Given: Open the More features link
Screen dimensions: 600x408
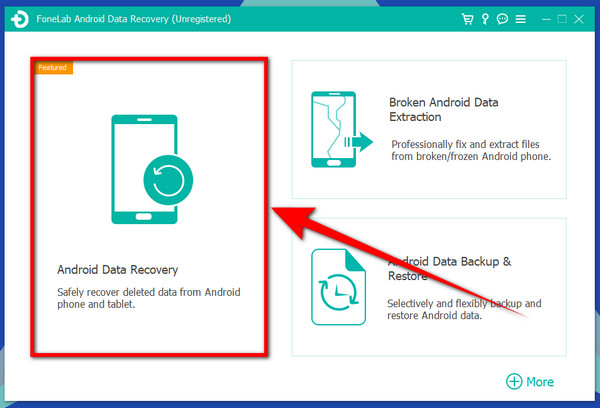Looking at the screenshot, I should pyautogui.click(x=540, y=382).
